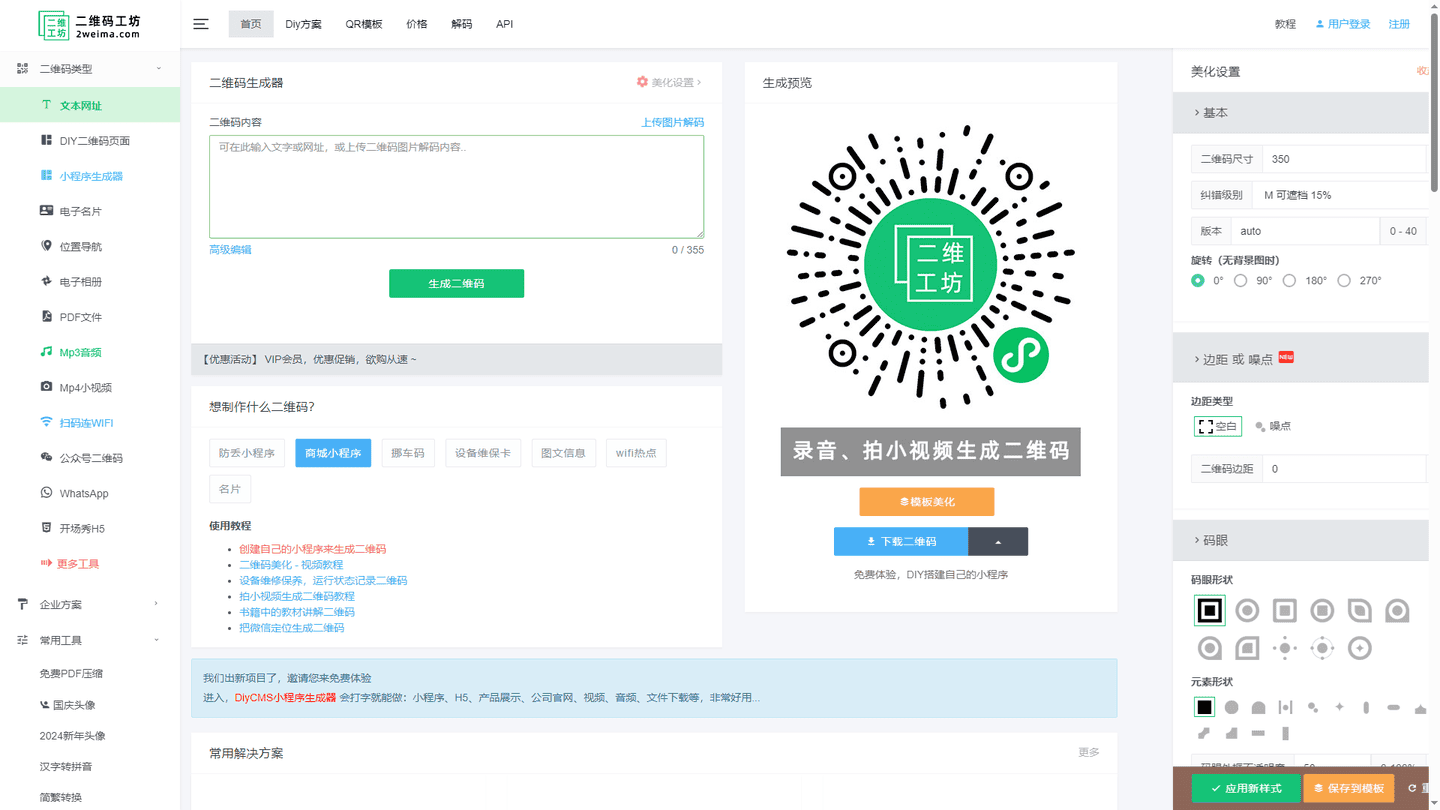Click the 生成二维码 button
Screen dimensions: 1440x810
[456, 283]
